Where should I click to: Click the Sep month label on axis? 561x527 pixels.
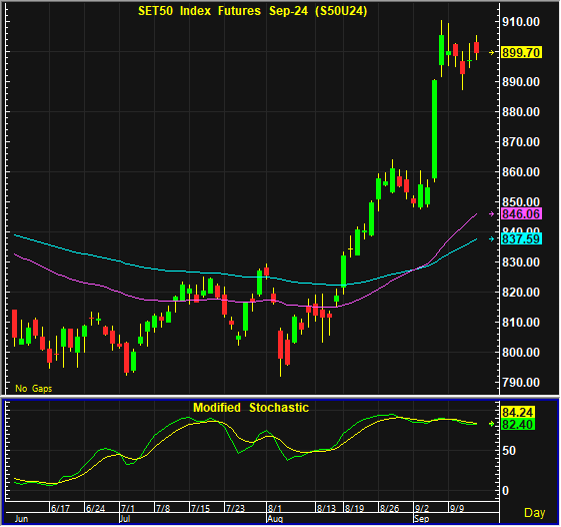click(421, 519)
